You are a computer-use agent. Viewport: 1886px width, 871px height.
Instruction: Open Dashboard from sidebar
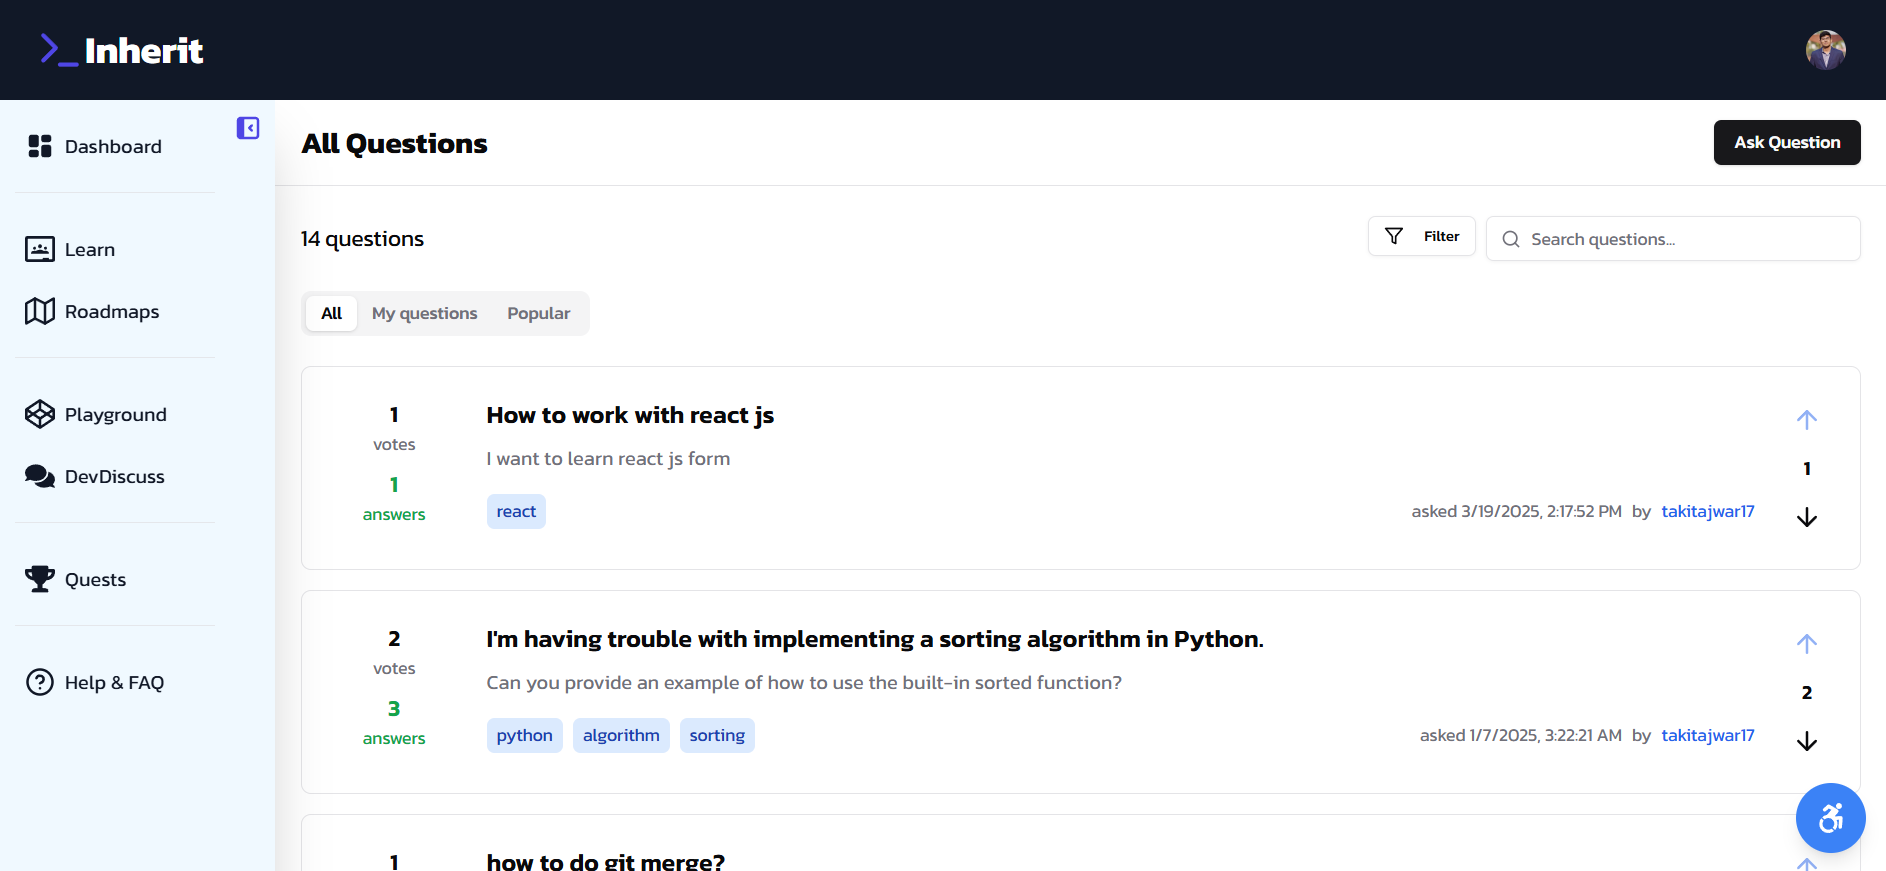(113, 146)
